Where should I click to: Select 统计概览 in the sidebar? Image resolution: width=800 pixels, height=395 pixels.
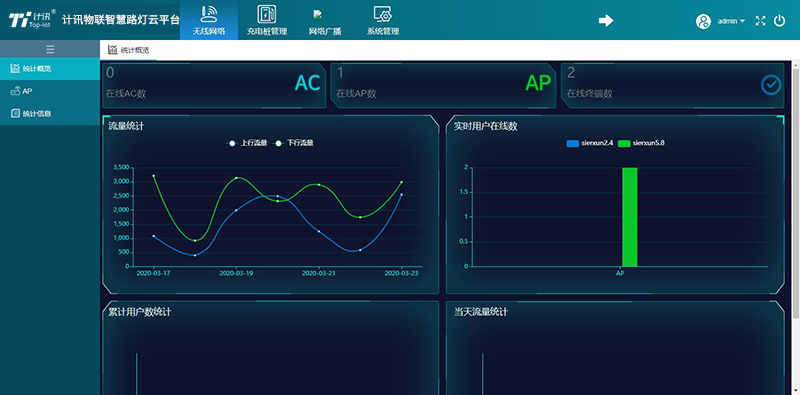click(50, 68)
